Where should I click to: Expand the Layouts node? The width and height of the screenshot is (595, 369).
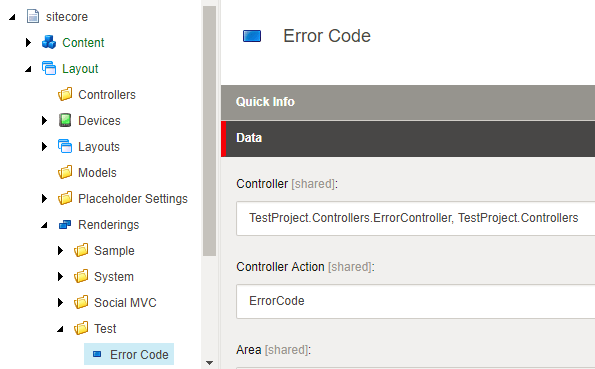[44, 147]
